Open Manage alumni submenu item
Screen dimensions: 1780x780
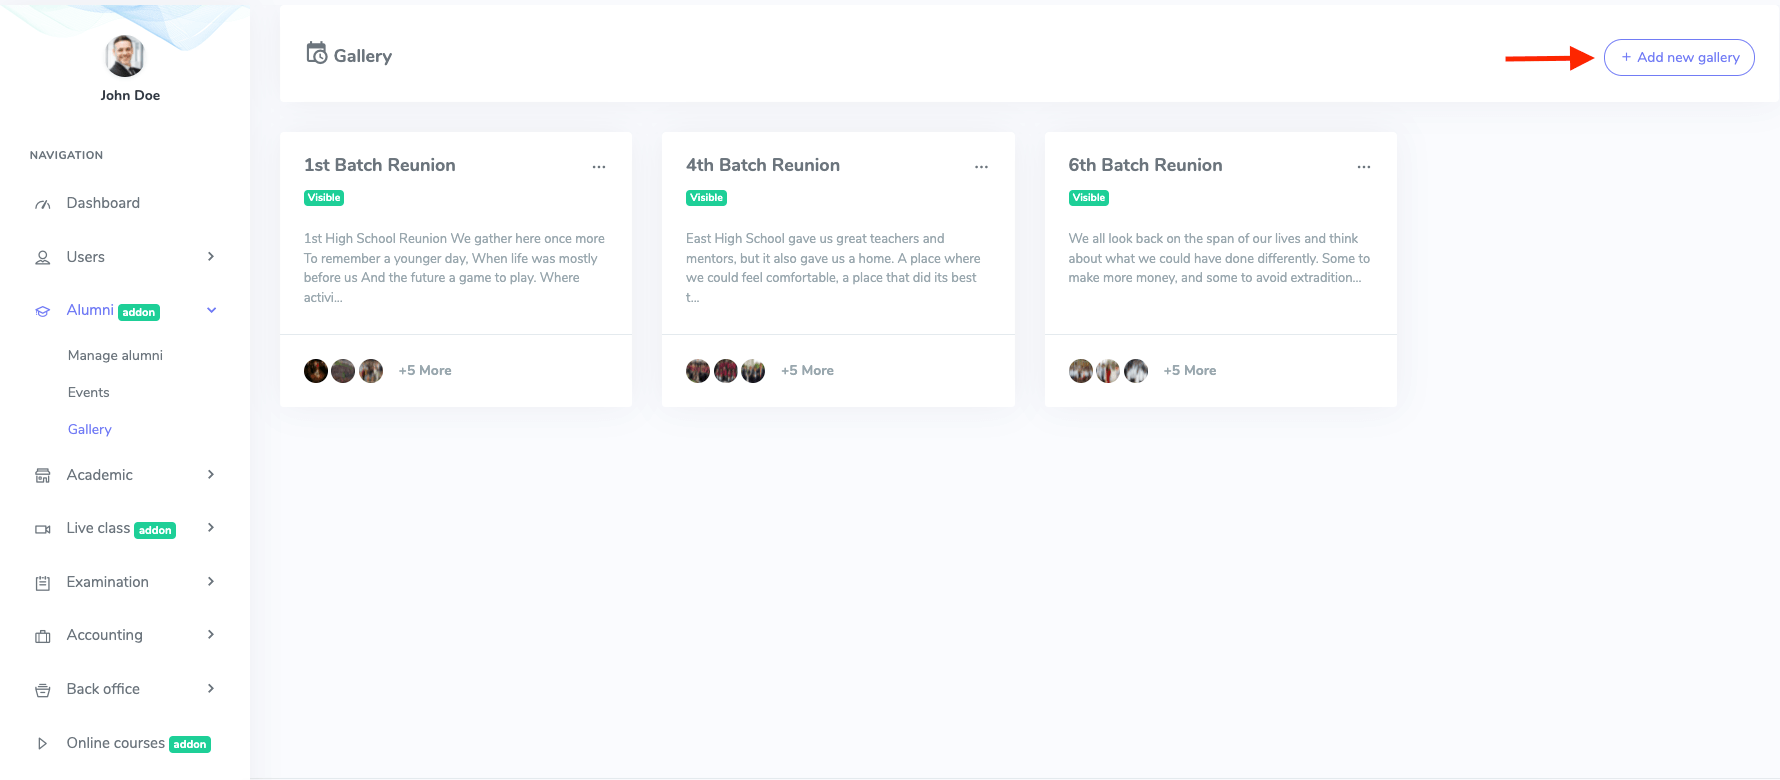click(x=115, y=355)
